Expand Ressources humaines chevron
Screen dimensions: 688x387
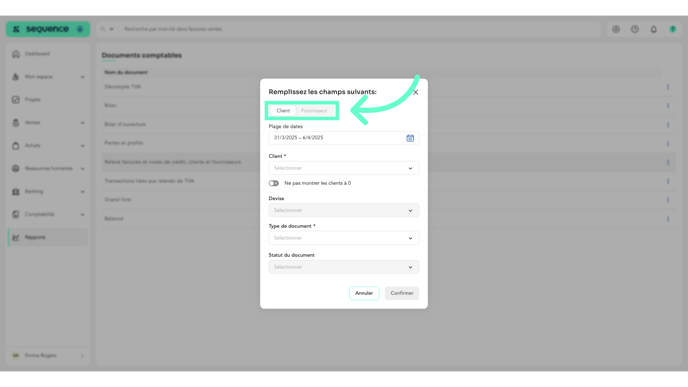pyautogui.click(x=82, y=168)
